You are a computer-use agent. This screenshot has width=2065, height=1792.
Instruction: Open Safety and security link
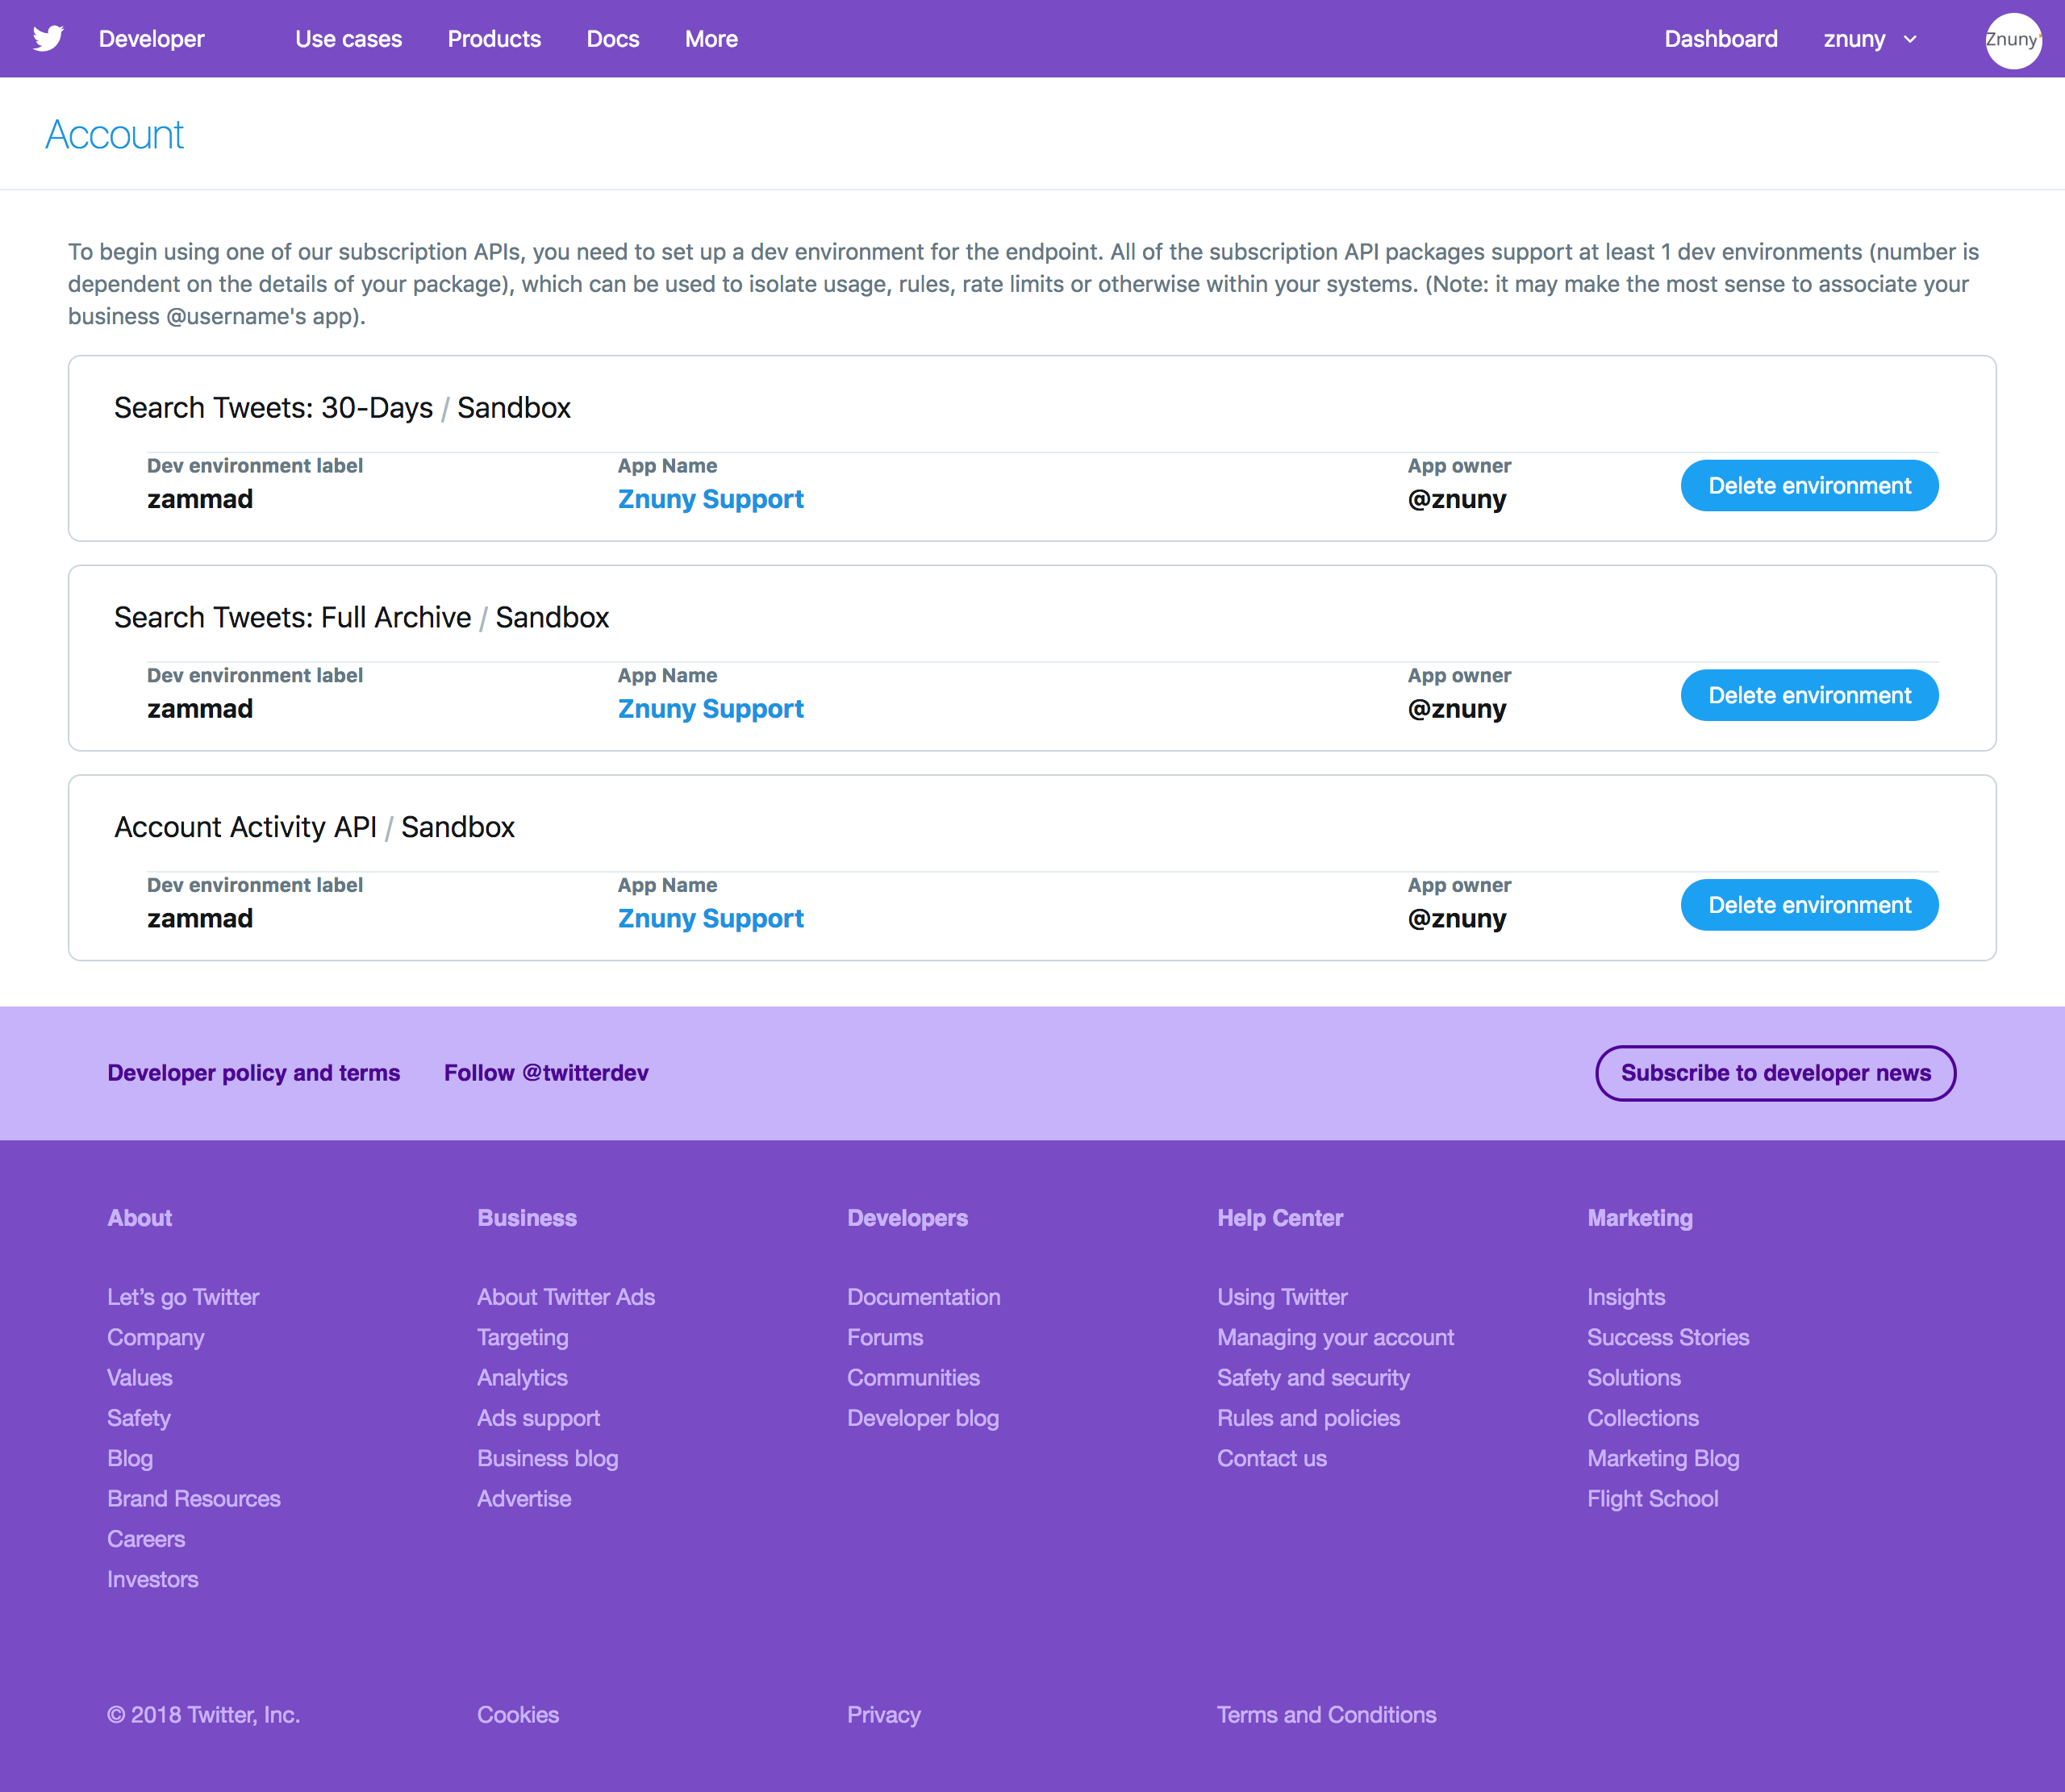click(1314, 1378)
